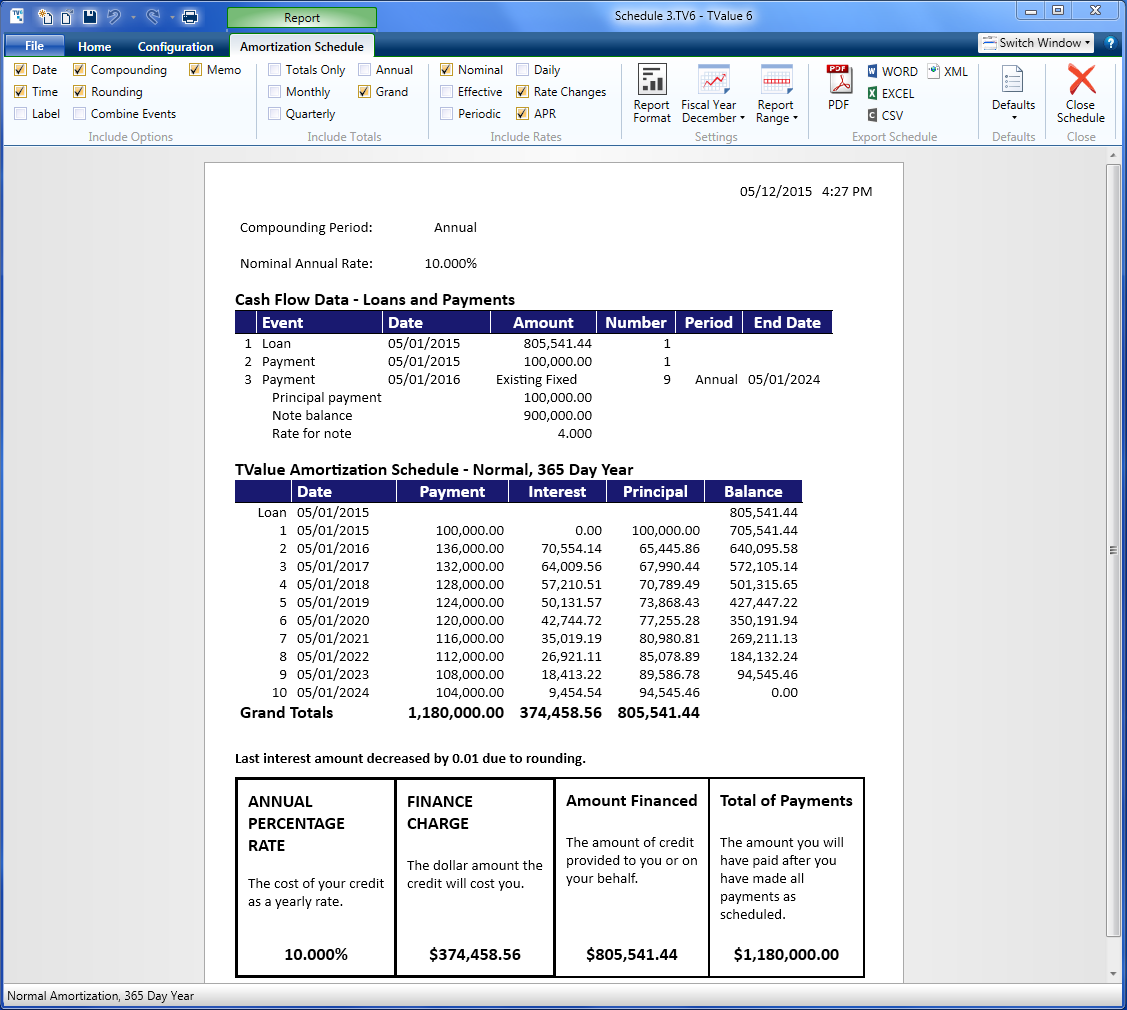1127x1010 pixels.
Task: Click status bar text 'Normal Amortization, 365 Day Year'
Action: [x=101, y=996]
